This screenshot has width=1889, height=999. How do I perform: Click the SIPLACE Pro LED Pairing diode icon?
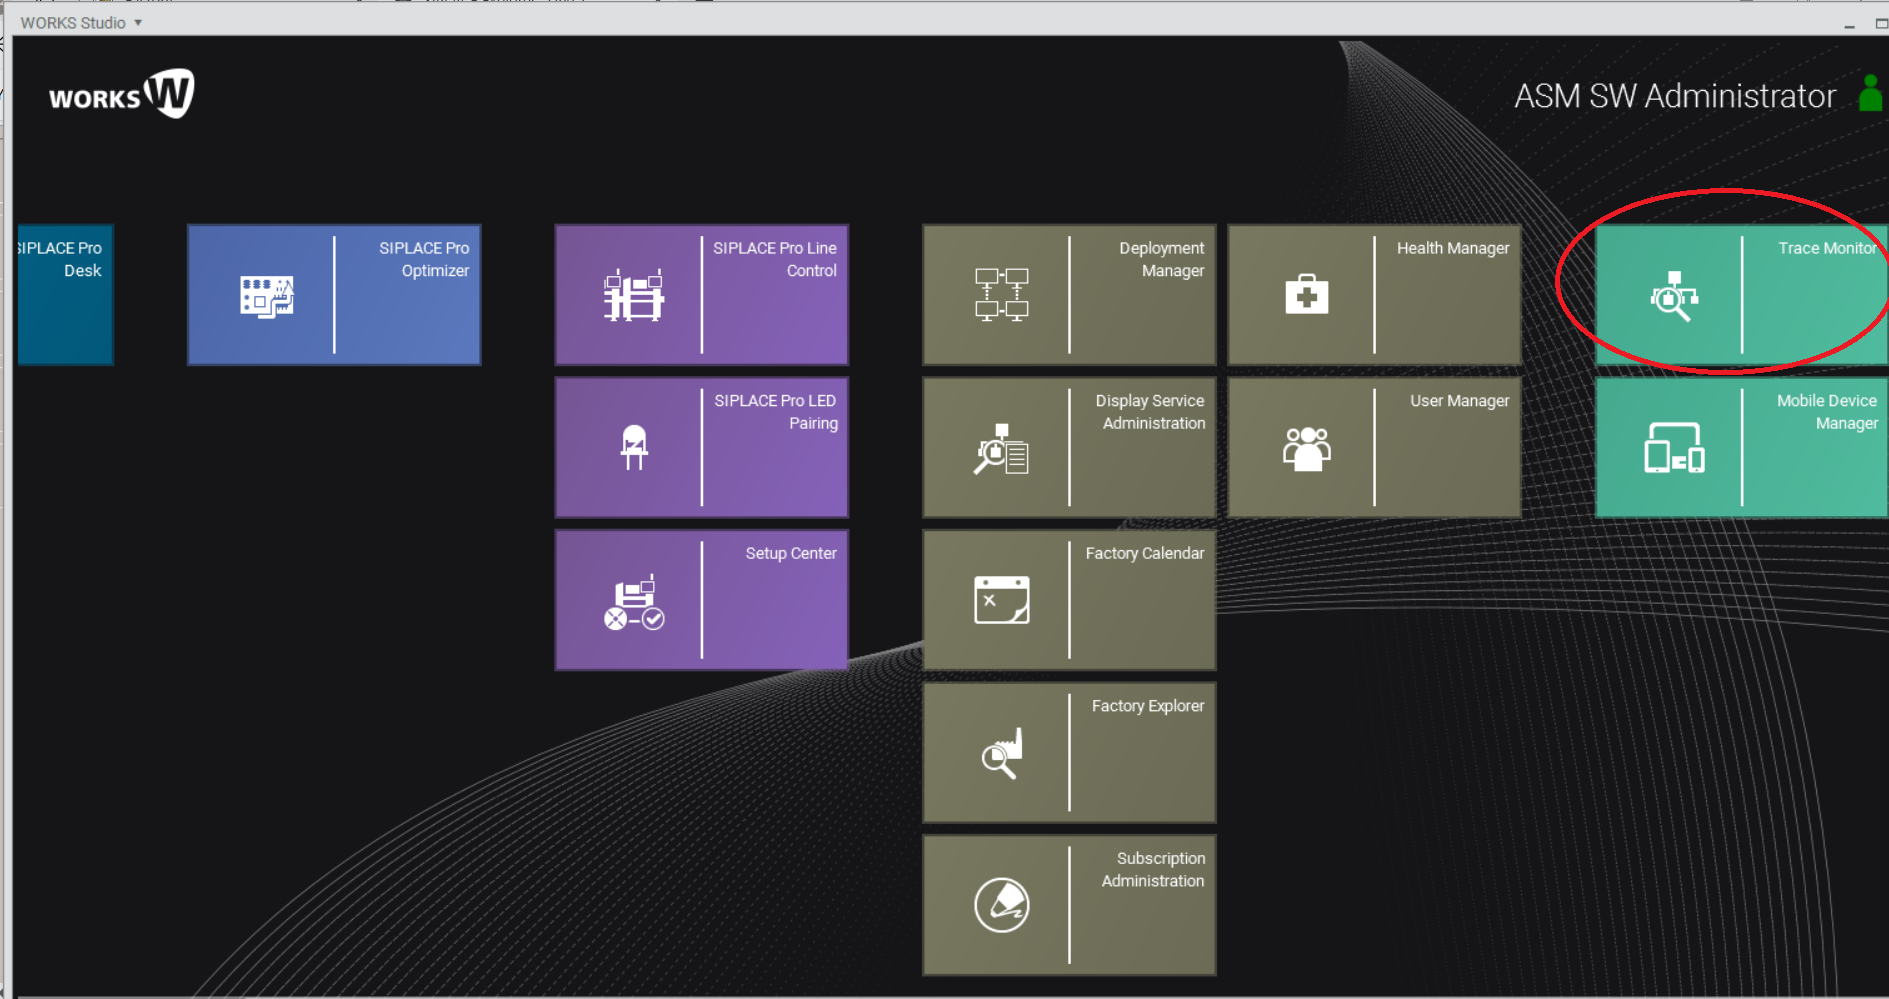(x=634, y=447)
